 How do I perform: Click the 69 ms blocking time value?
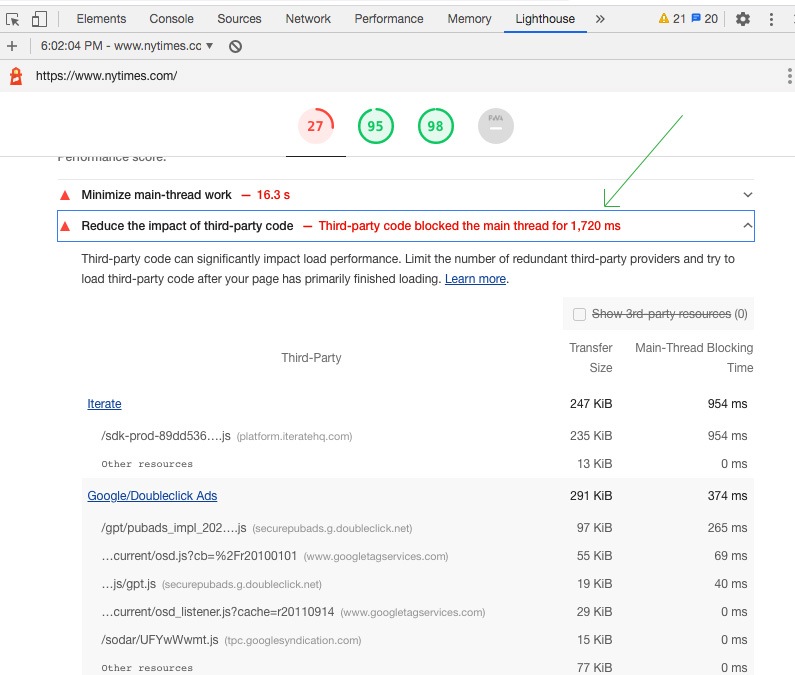coord(731,556)
